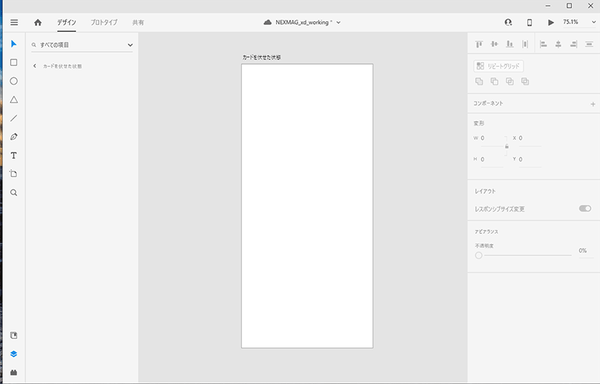The height and width of the screenshot is (384, 600).
Task: Go back with the layers chevron
Action: click(35, 66)
